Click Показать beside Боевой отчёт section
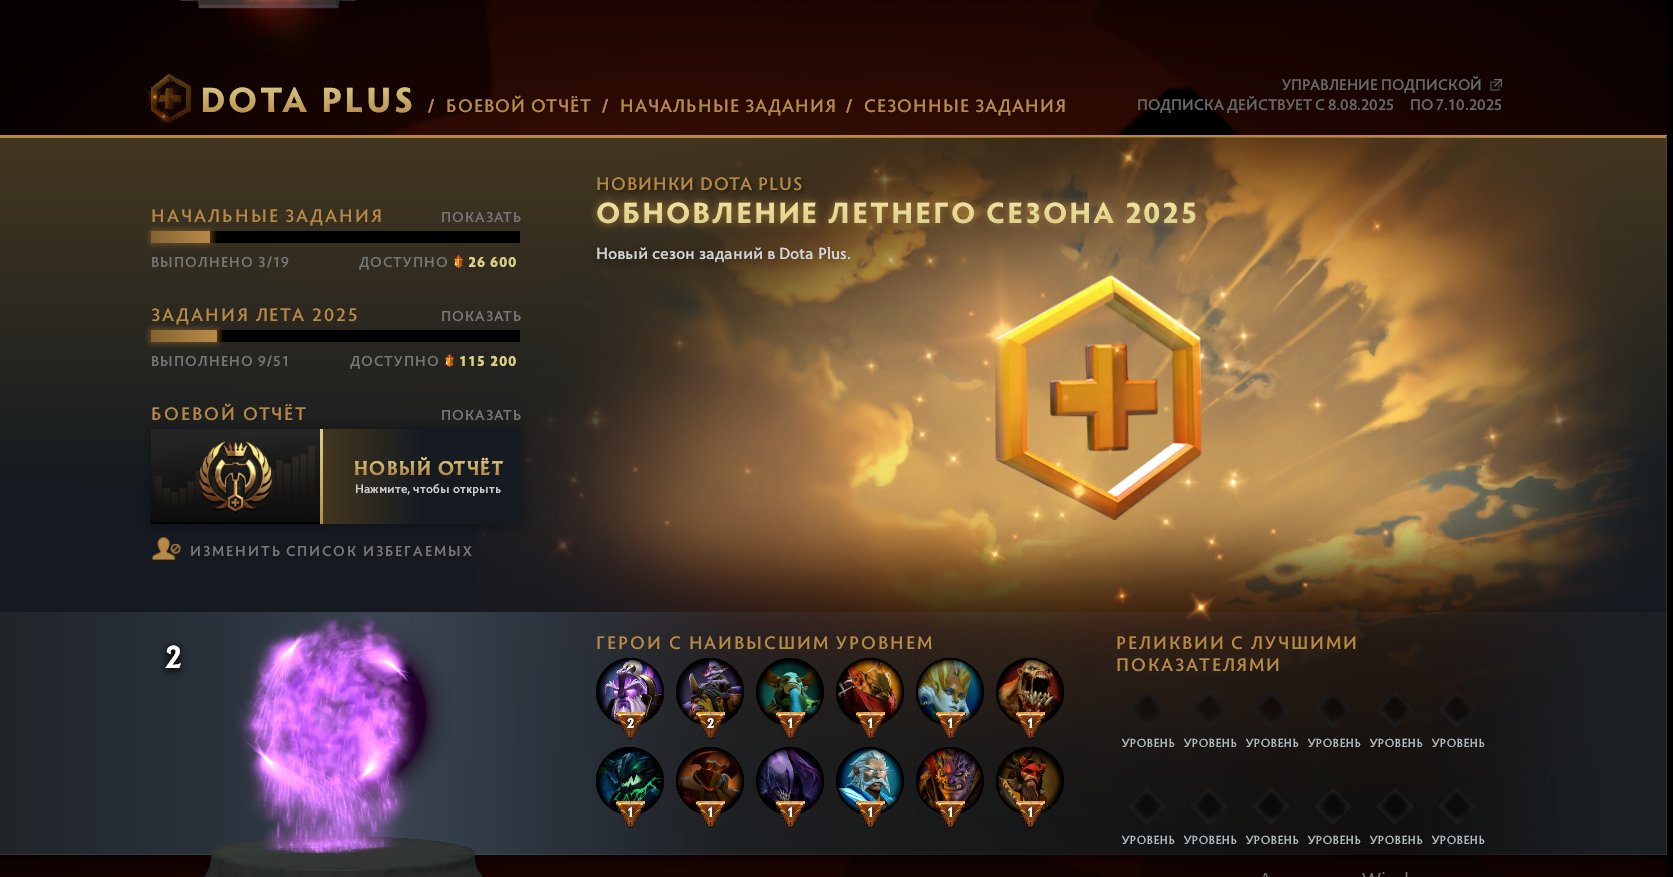This screenshot has height=877, width=1673. [x=481, y=415]
